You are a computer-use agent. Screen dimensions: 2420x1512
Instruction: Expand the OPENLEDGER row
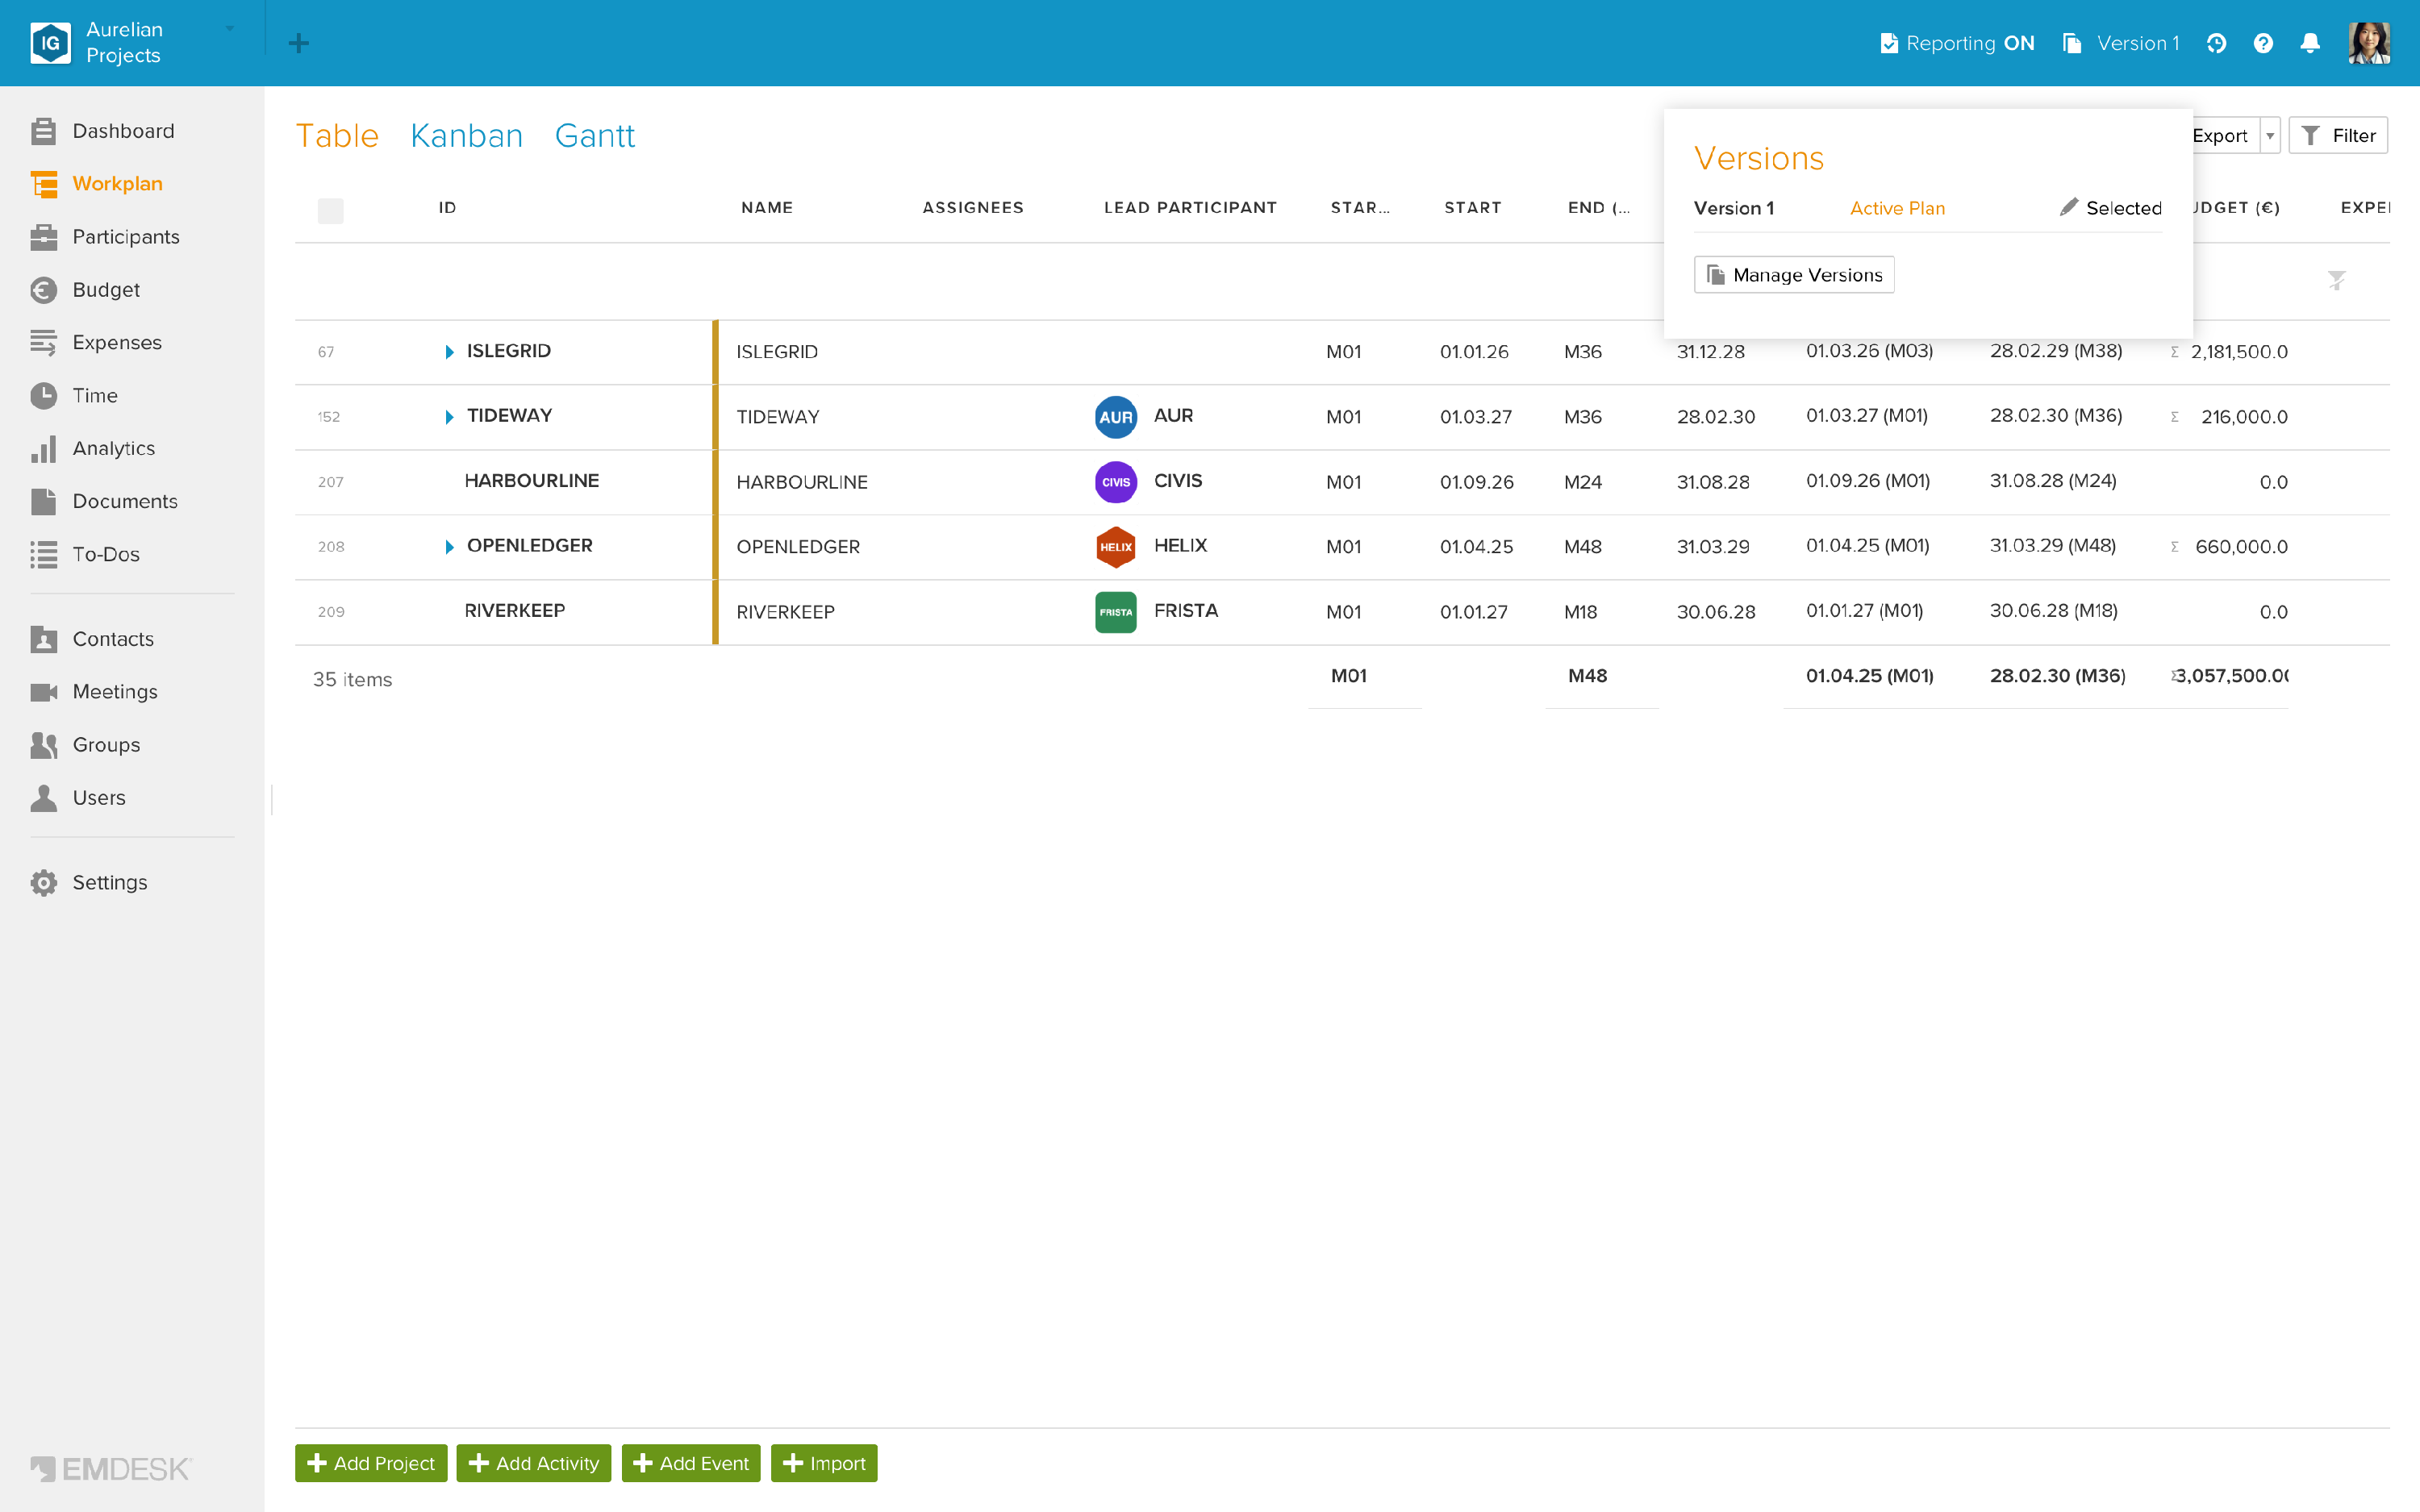pos(449,547)
